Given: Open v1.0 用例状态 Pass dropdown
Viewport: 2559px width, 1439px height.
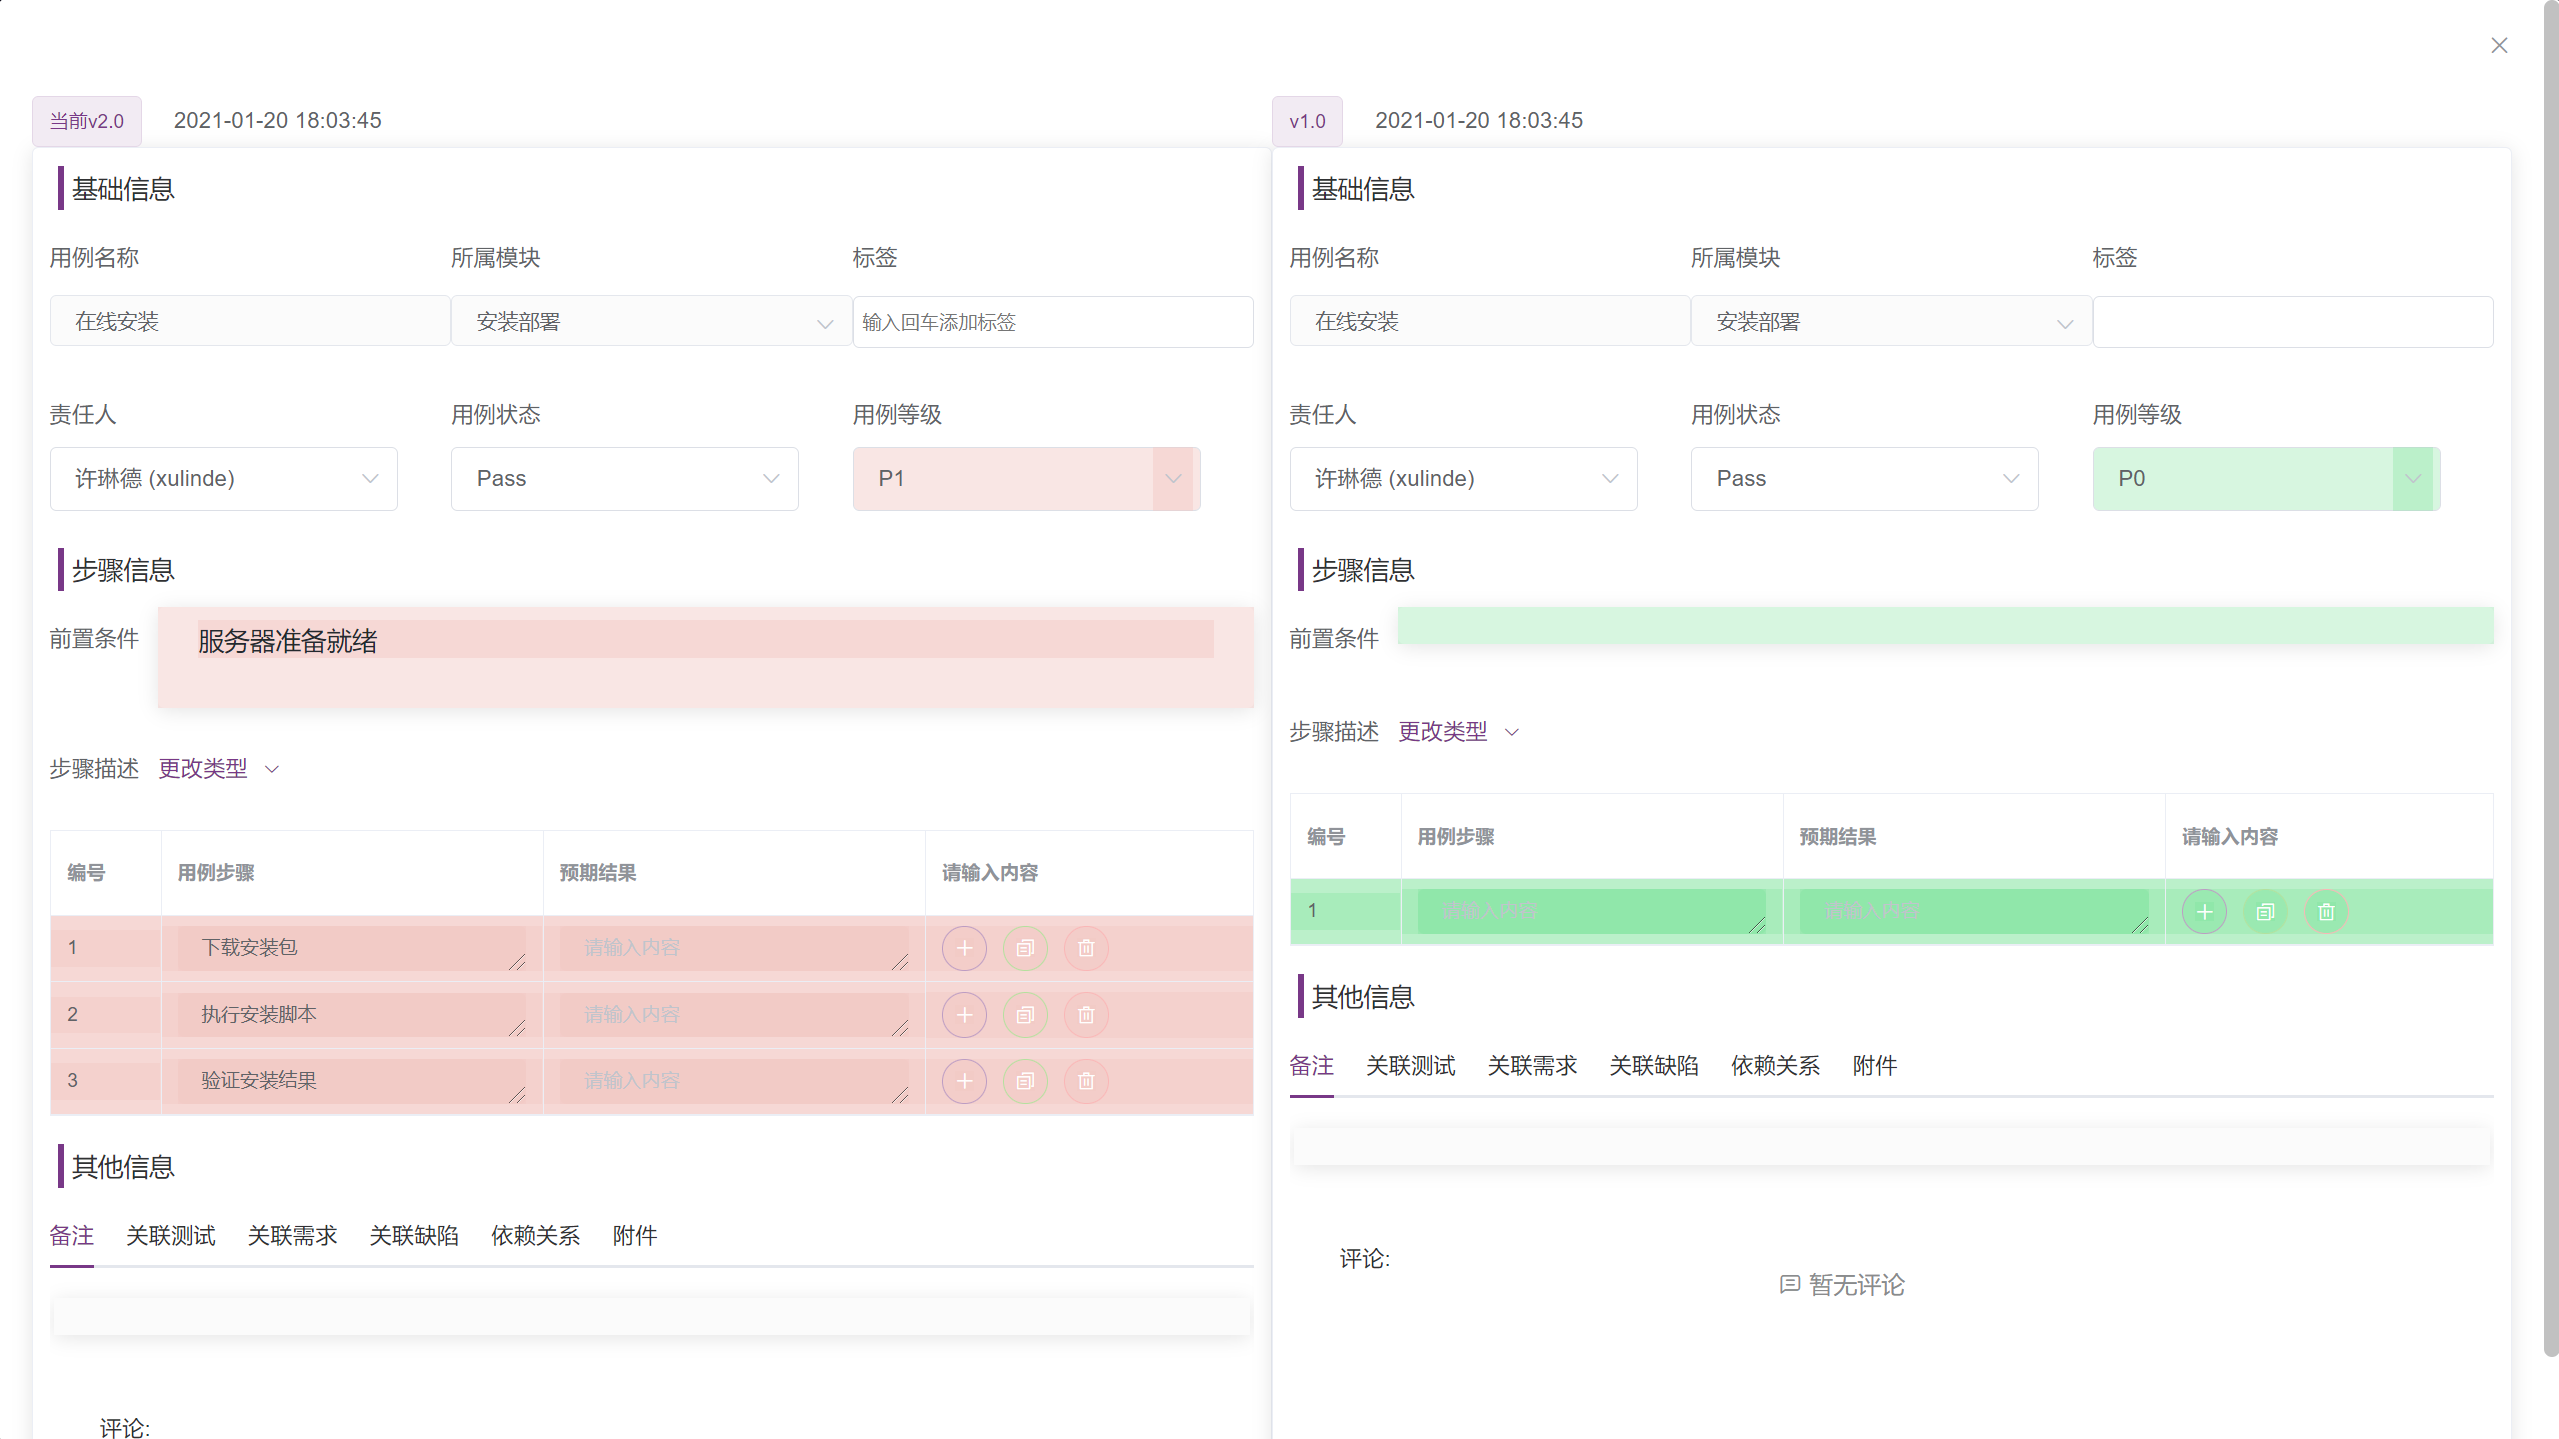Looking at the screenshot, I should click(1863, 478).
